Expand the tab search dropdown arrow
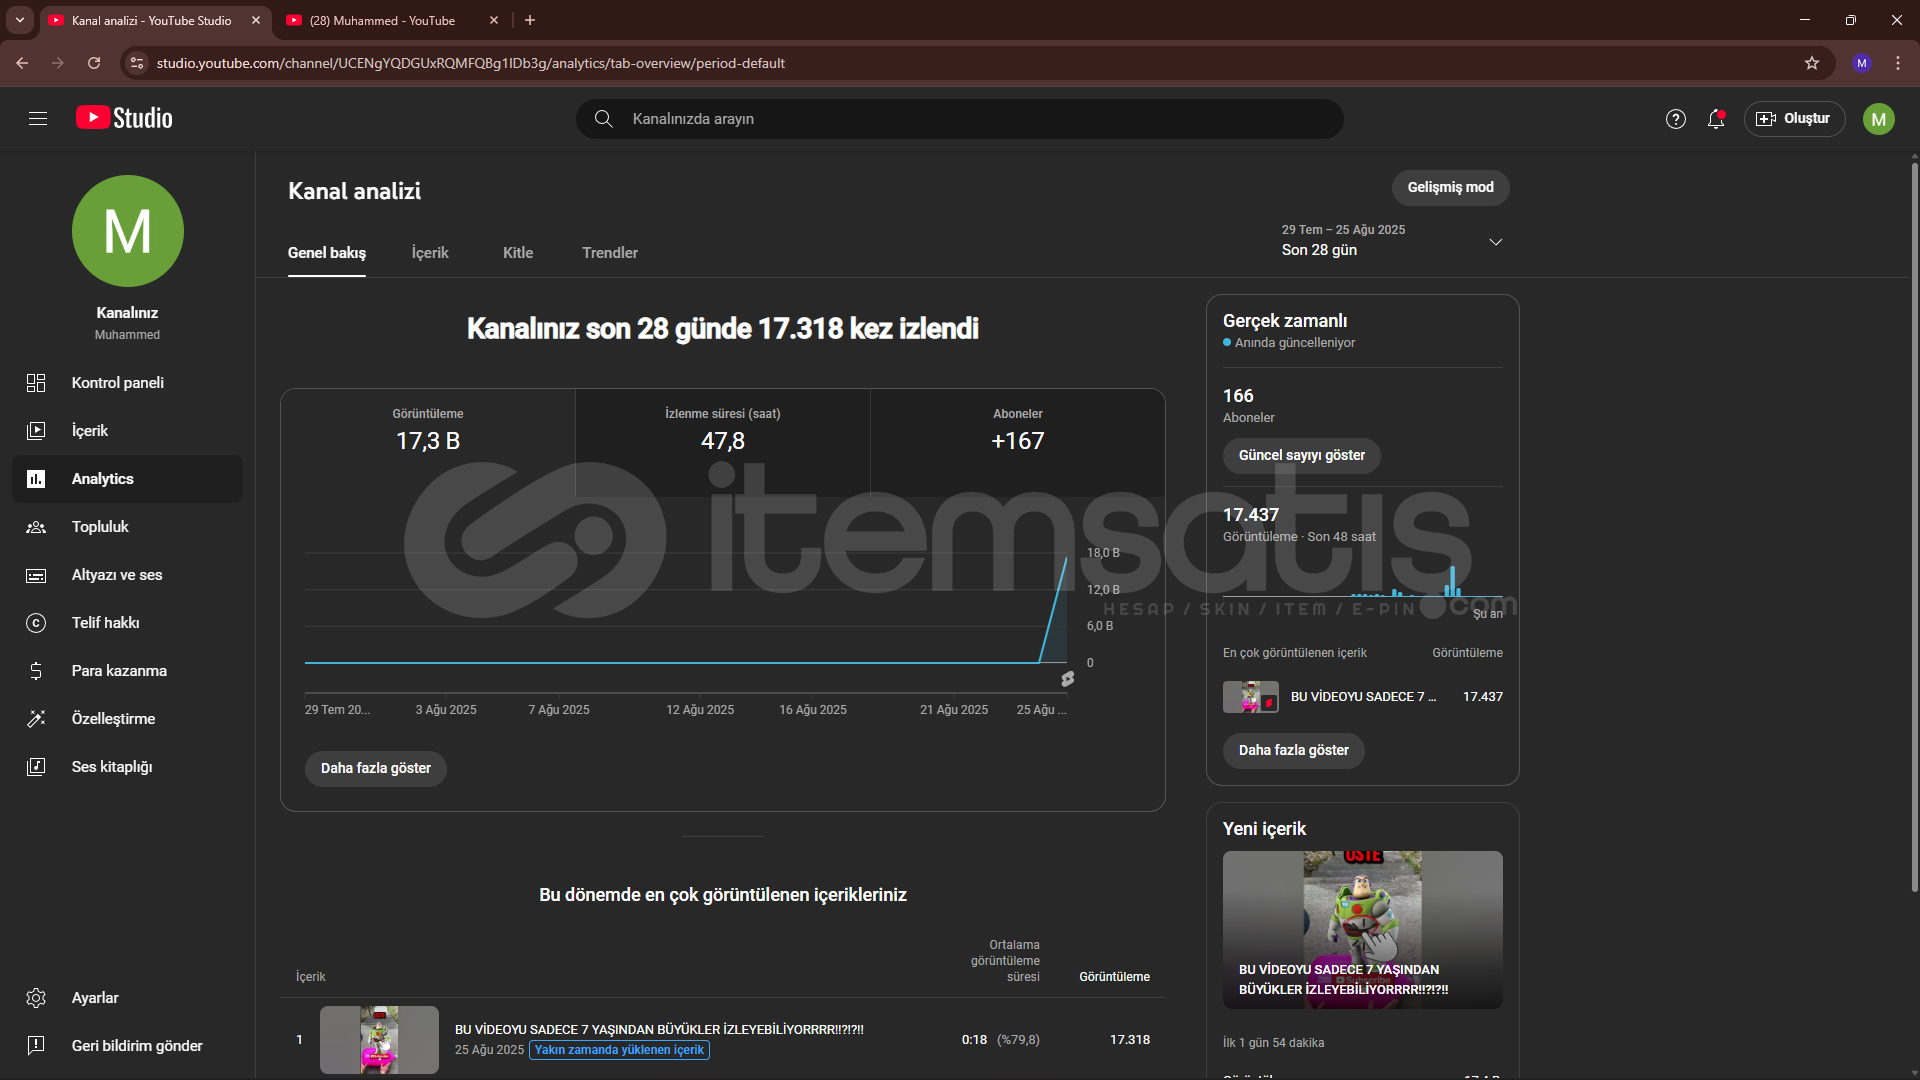1920x1080 pixels. (20, 20)
